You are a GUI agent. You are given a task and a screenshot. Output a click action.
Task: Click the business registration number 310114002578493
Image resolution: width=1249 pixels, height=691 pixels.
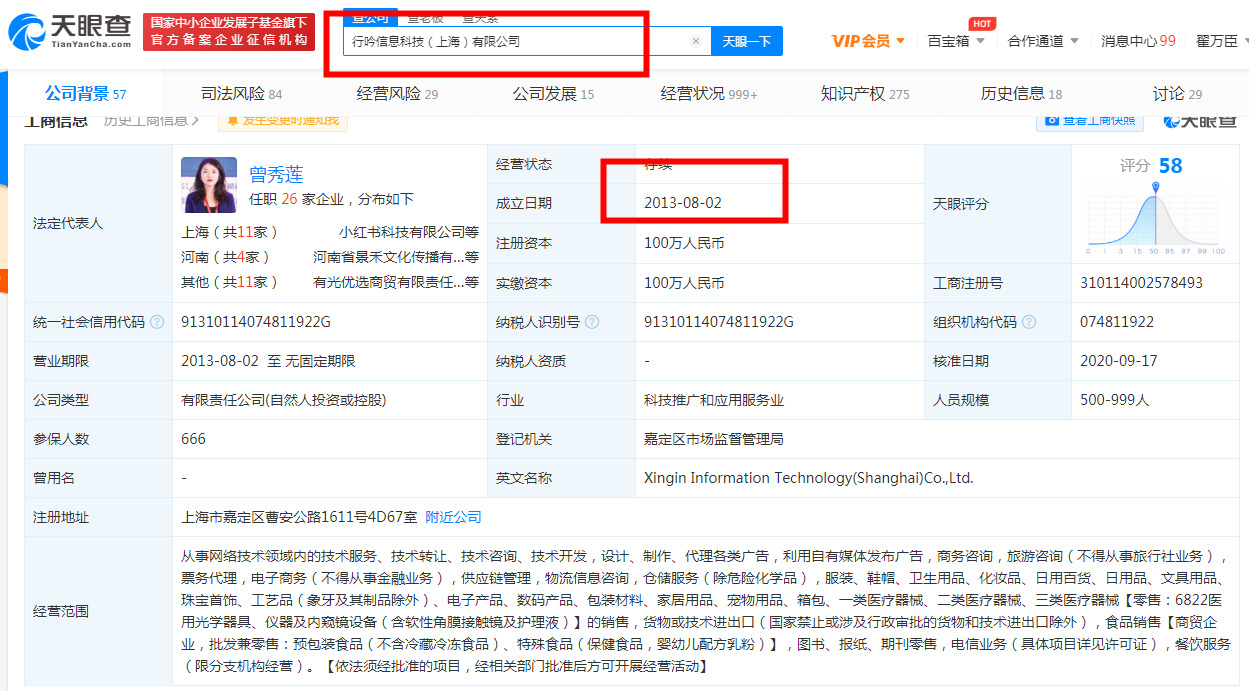pos(1142,283)
